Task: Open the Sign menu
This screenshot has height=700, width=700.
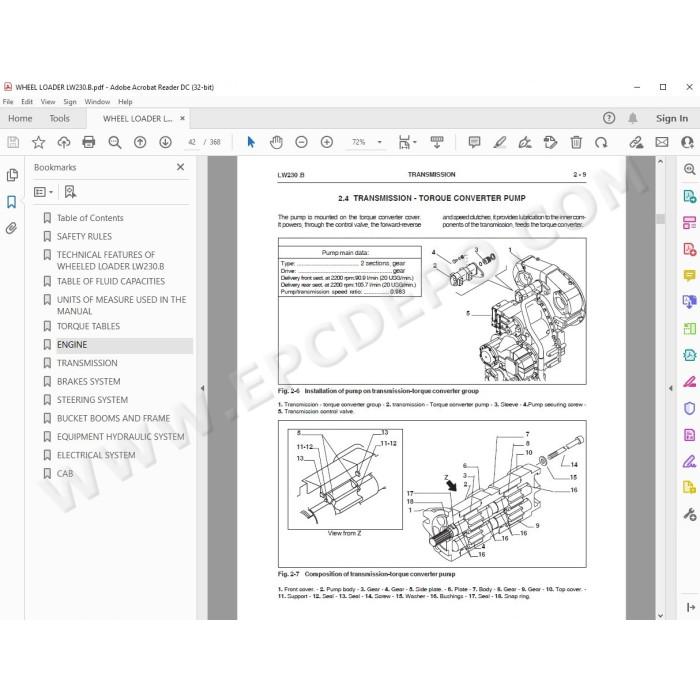Action: pyautogui.click(x=70, y=102)
